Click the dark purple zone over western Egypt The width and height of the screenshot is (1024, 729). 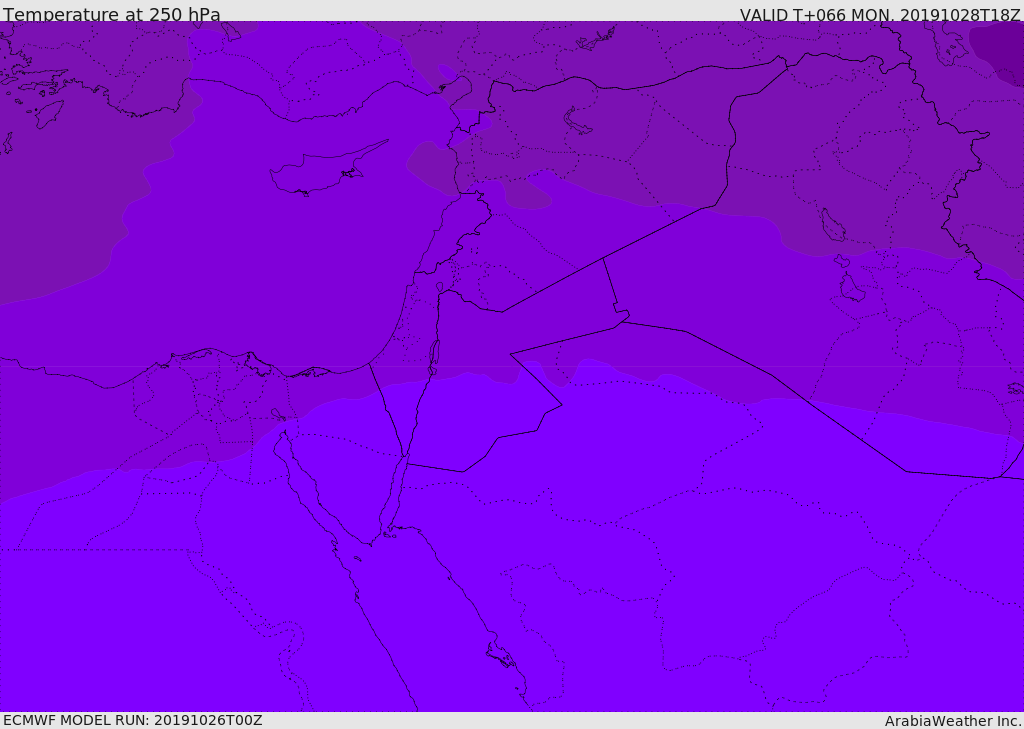tap(98, 425)
